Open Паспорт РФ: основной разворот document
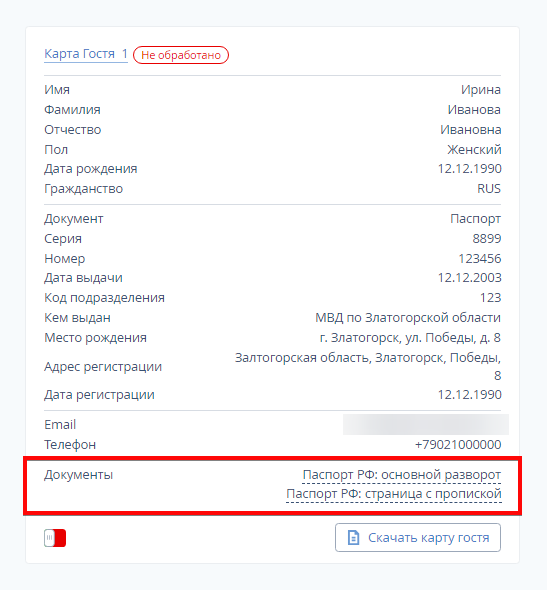 [401, 475]
